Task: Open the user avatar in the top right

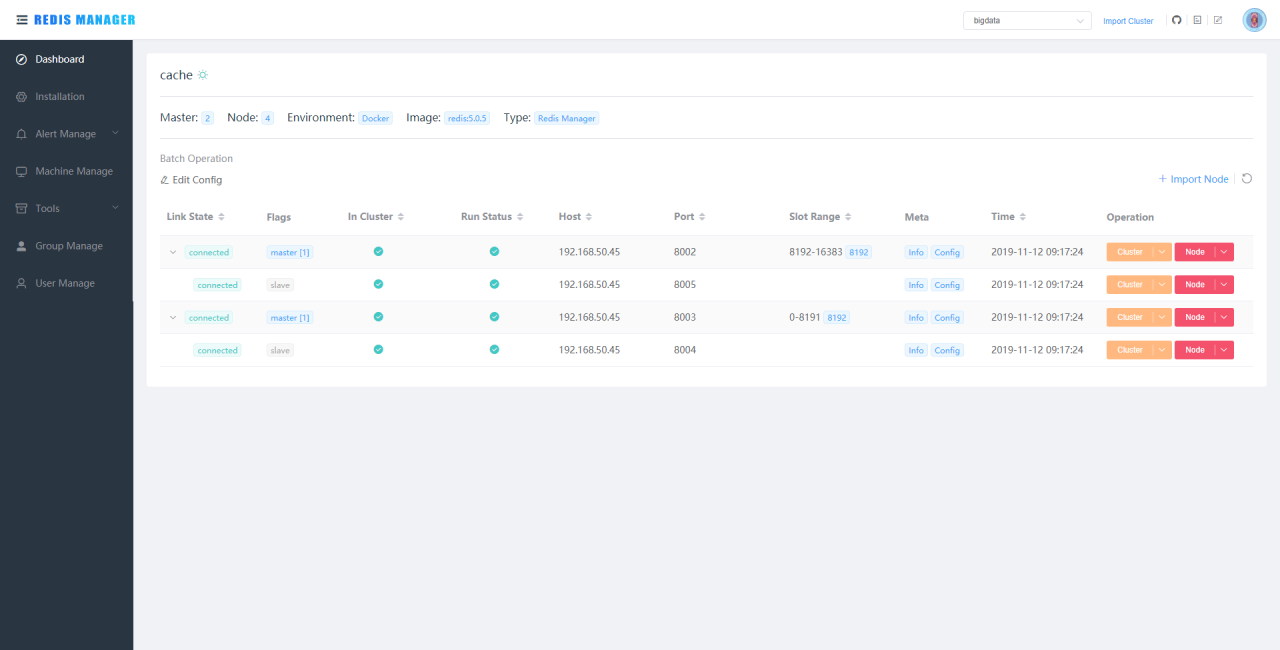Action: coord(1254,20)
